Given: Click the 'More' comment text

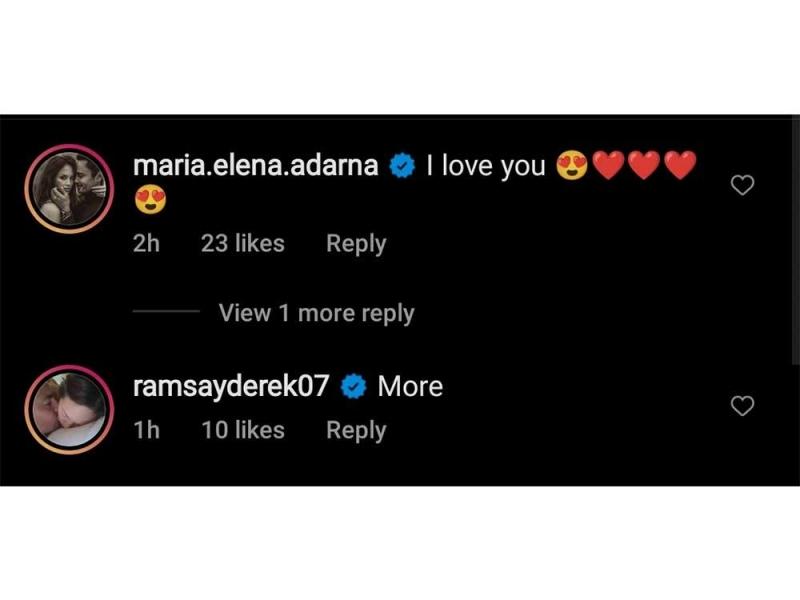Looking at the screenshot, I should click(x=410, y=387).
